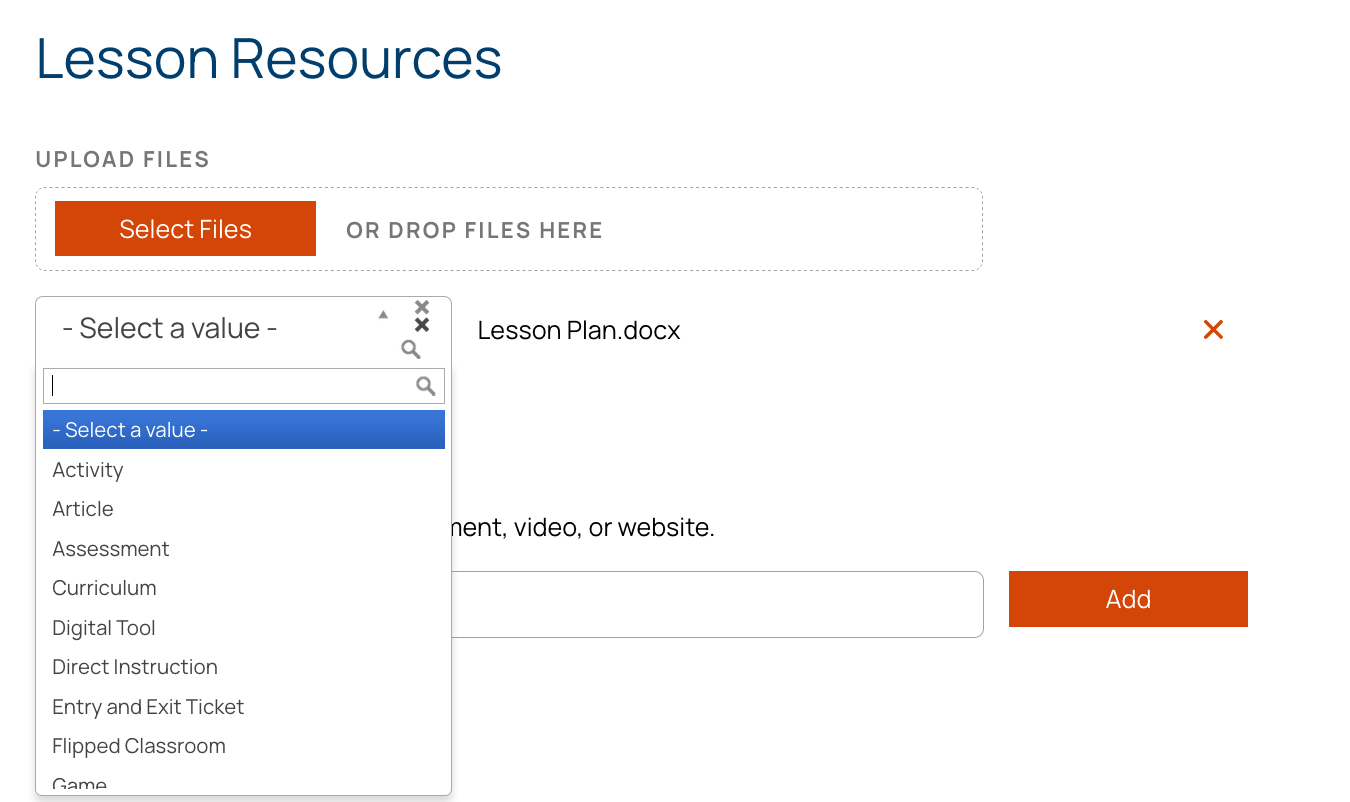Click the orange X beside Lesson Plan.docx

point(1213,330)
